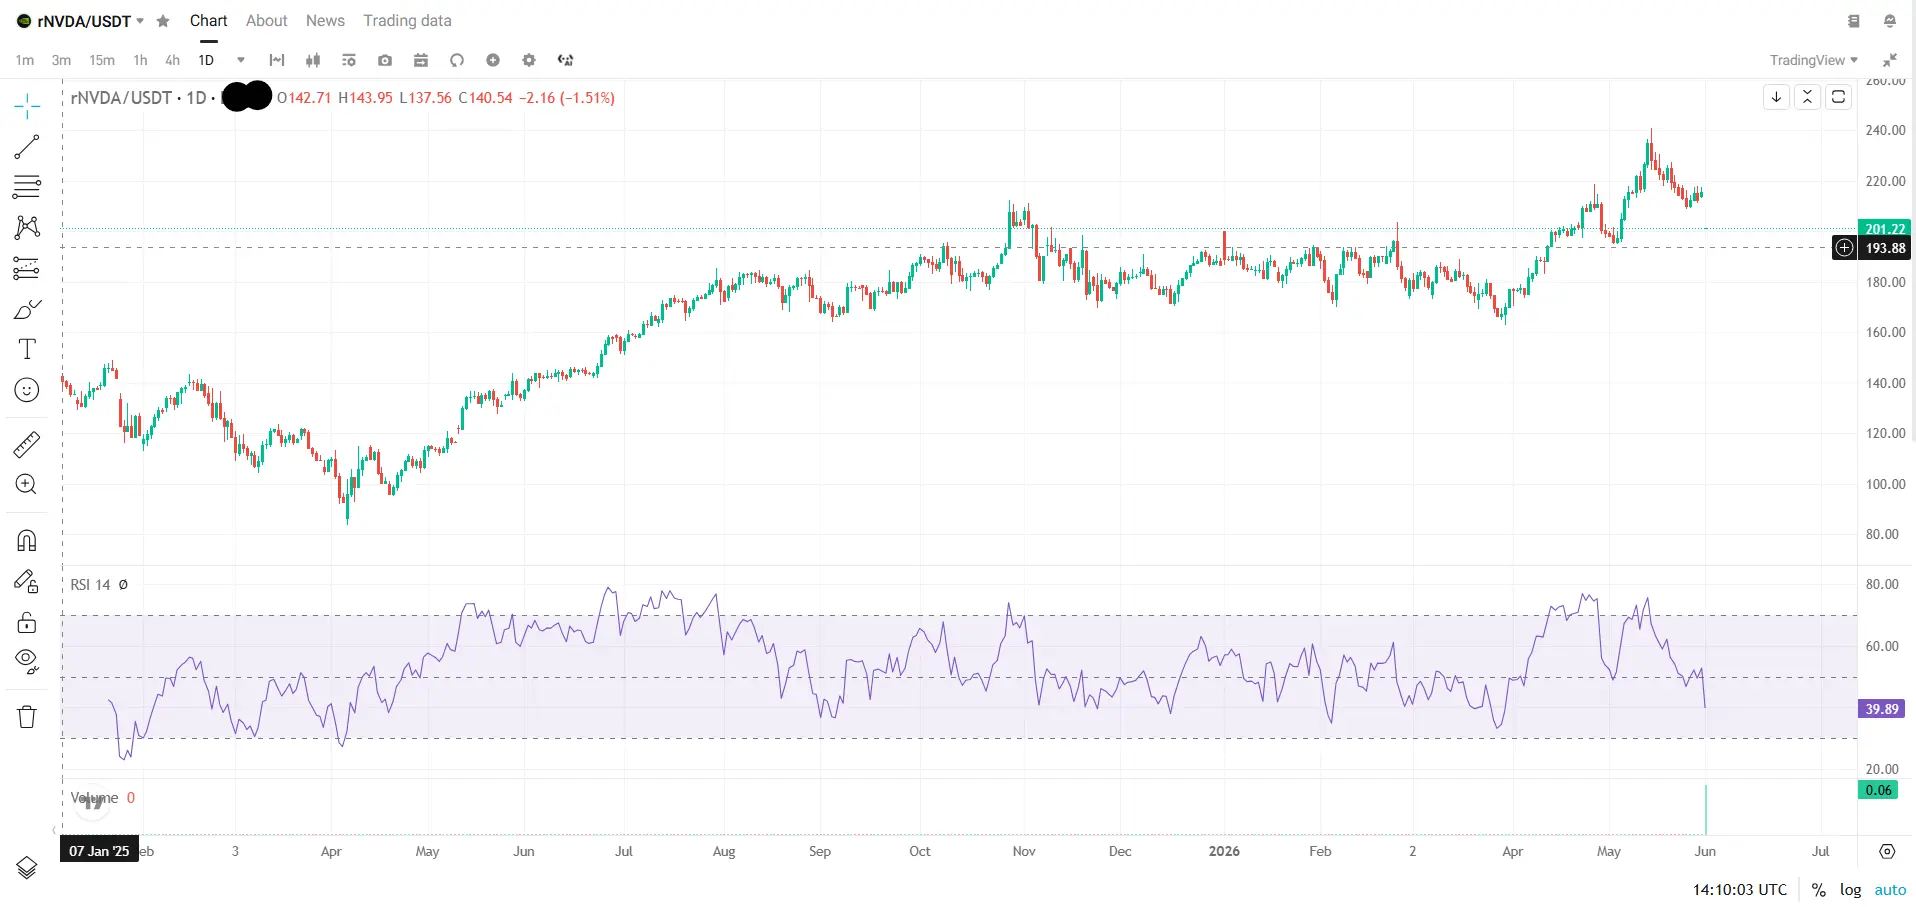Expand more timeframes dropdown arrow

[x=241, y=60]
